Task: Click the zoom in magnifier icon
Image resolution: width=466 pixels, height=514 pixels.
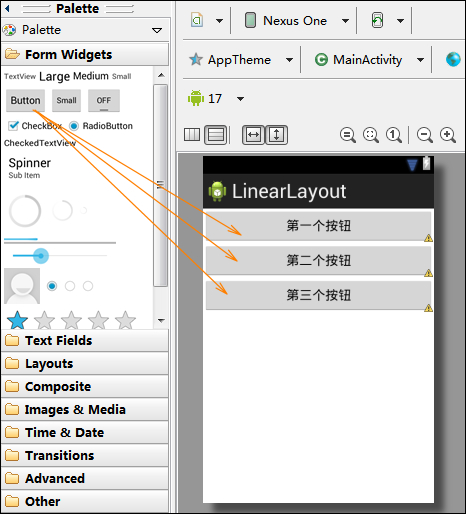Action: [x=448, y=135]
